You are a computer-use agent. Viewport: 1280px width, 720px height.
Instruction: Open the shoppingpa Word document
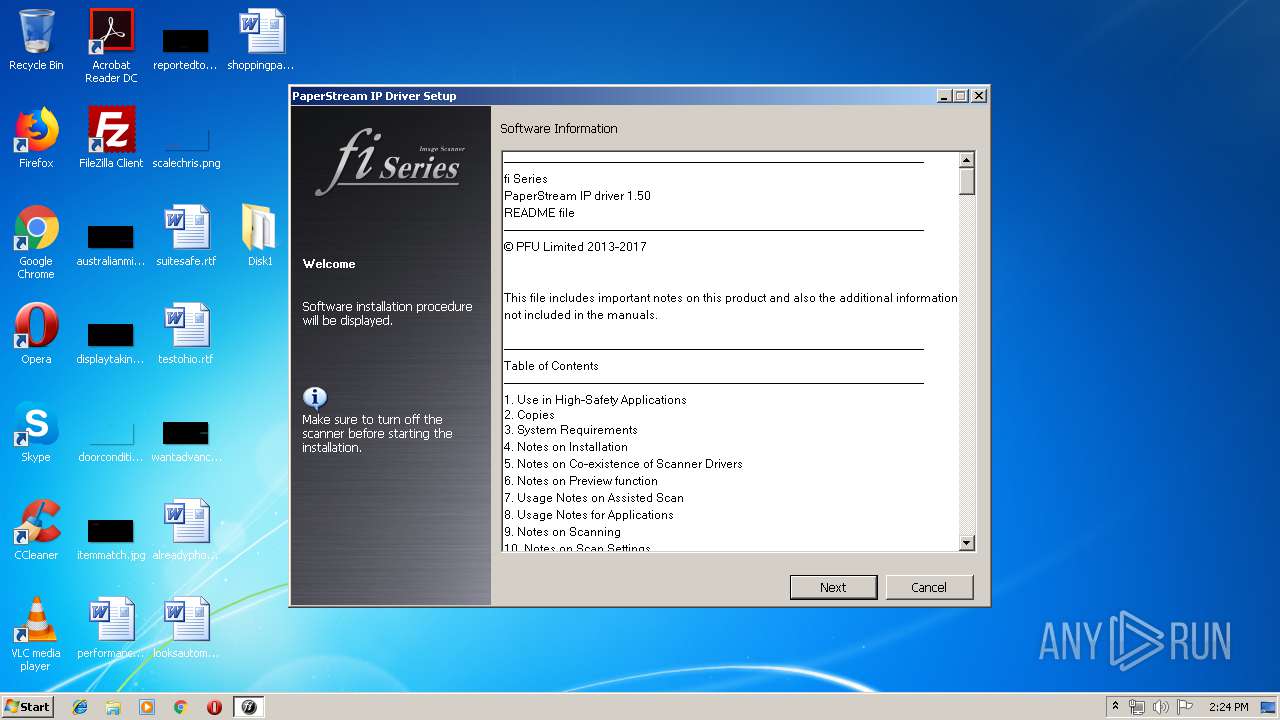(260, 40)
